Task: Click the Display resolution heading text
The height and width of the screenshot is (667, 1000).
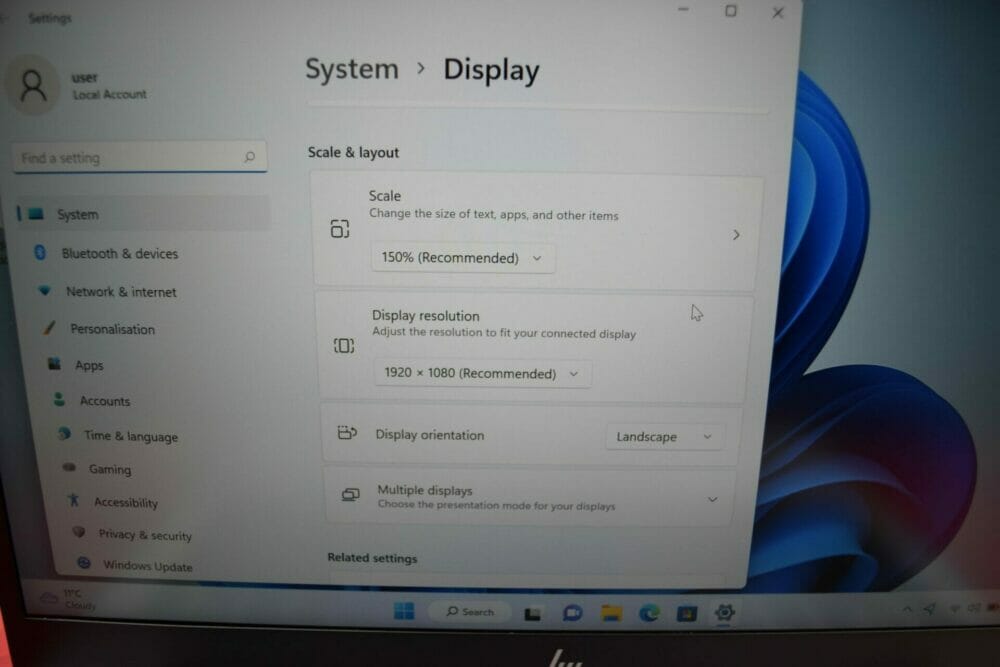Action: (425, 316)
